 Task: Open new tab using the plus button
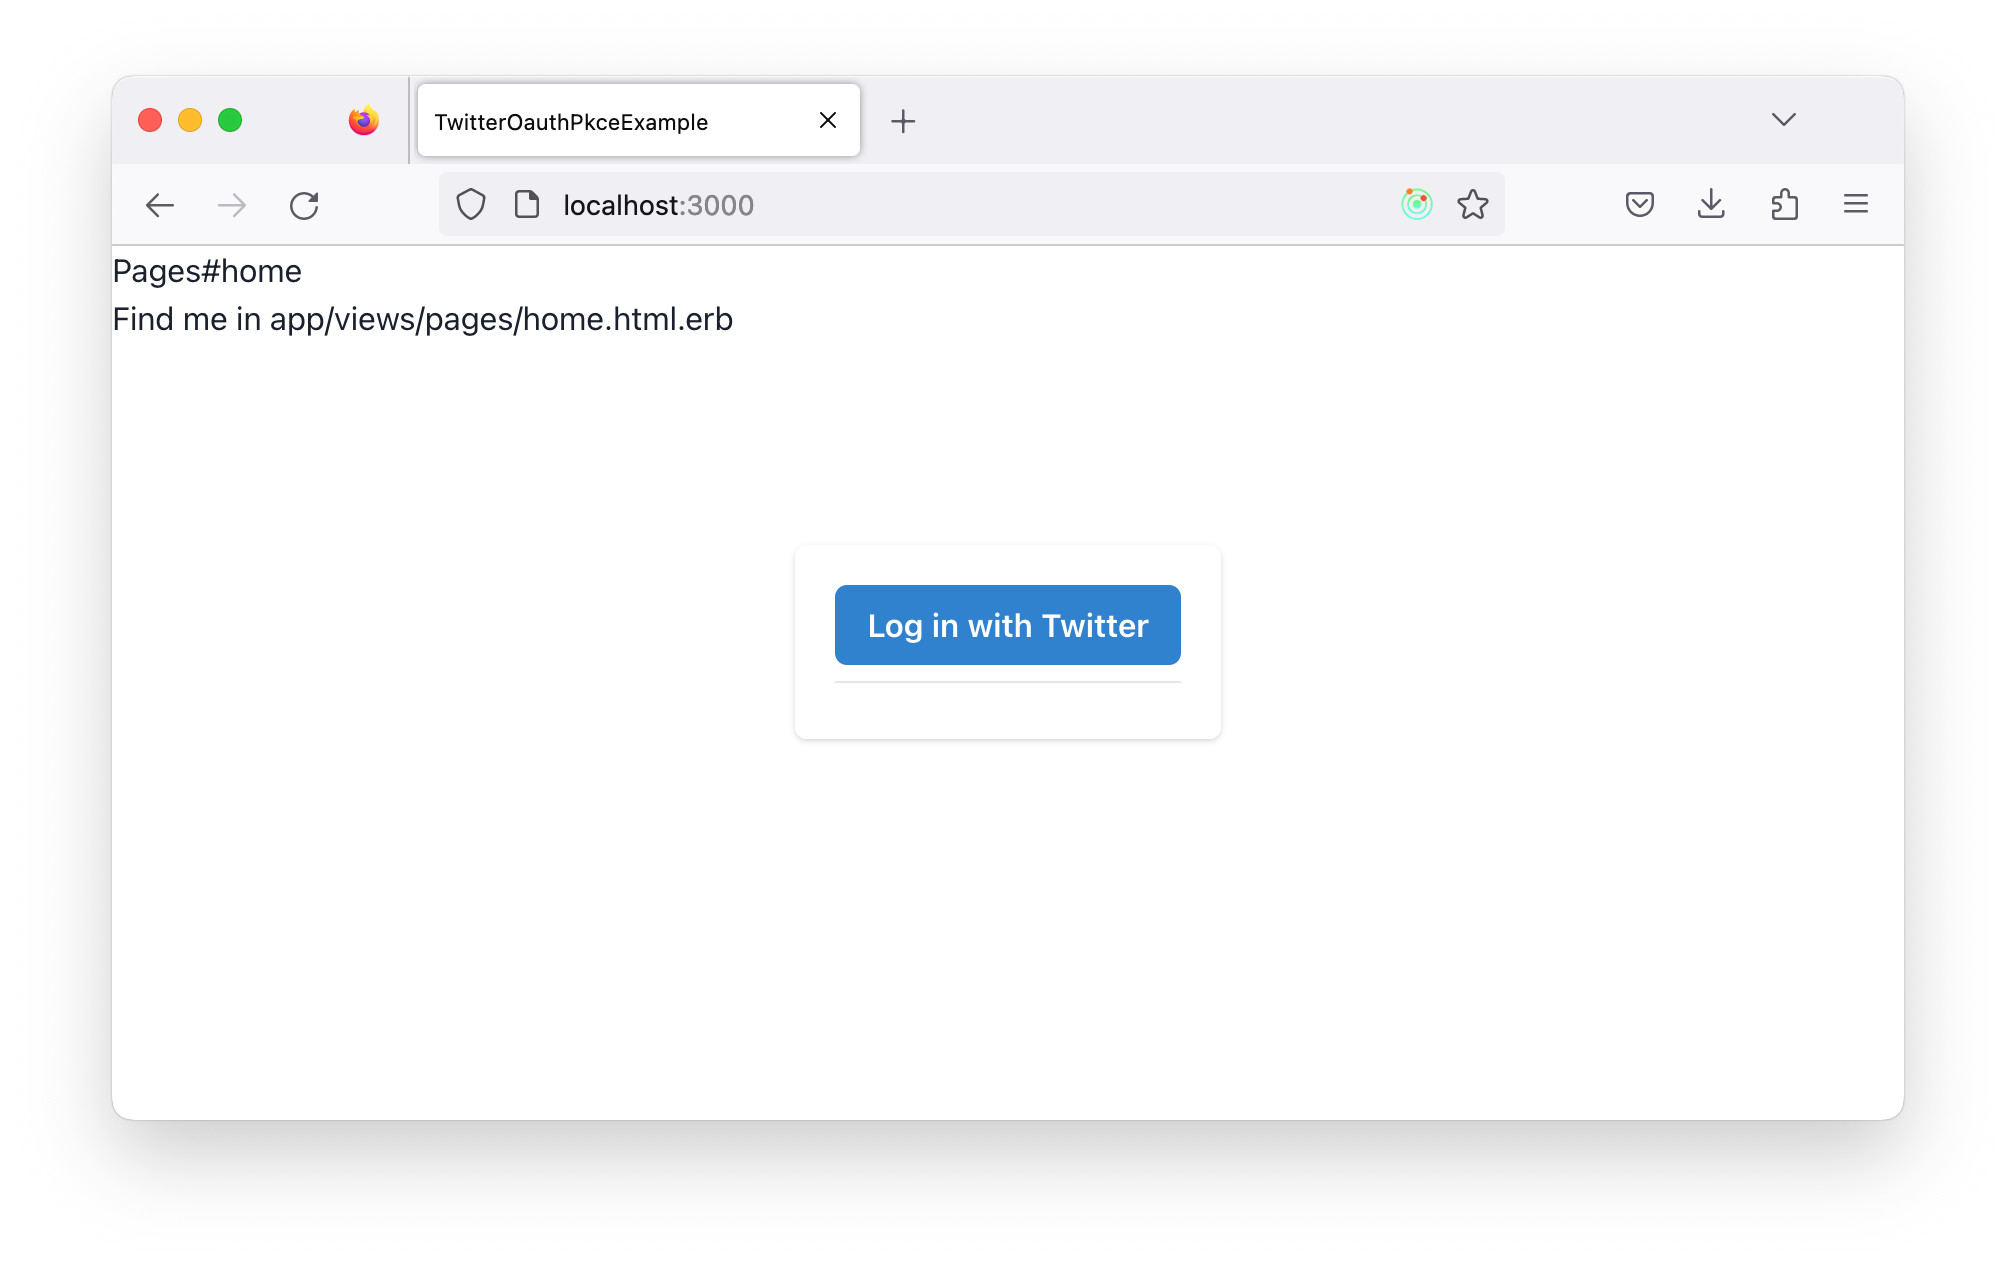point(904,121)
